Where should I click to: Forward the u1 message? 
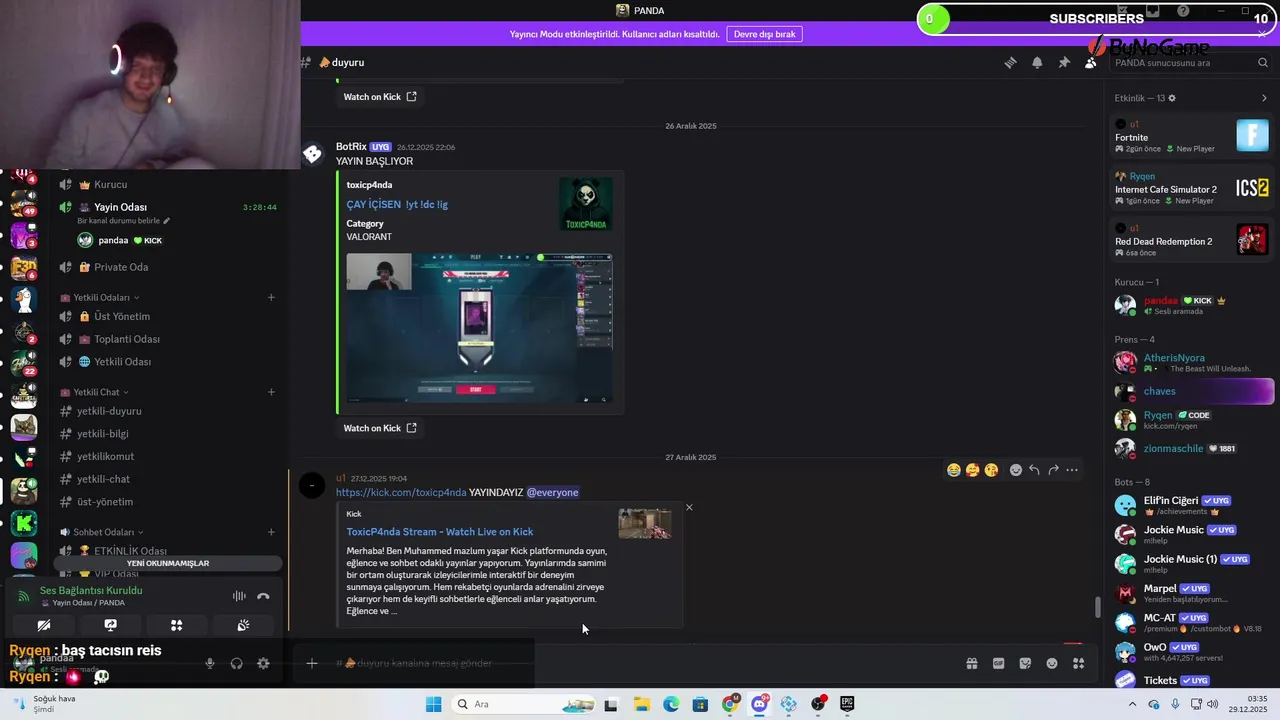[x=1053, y=470]
